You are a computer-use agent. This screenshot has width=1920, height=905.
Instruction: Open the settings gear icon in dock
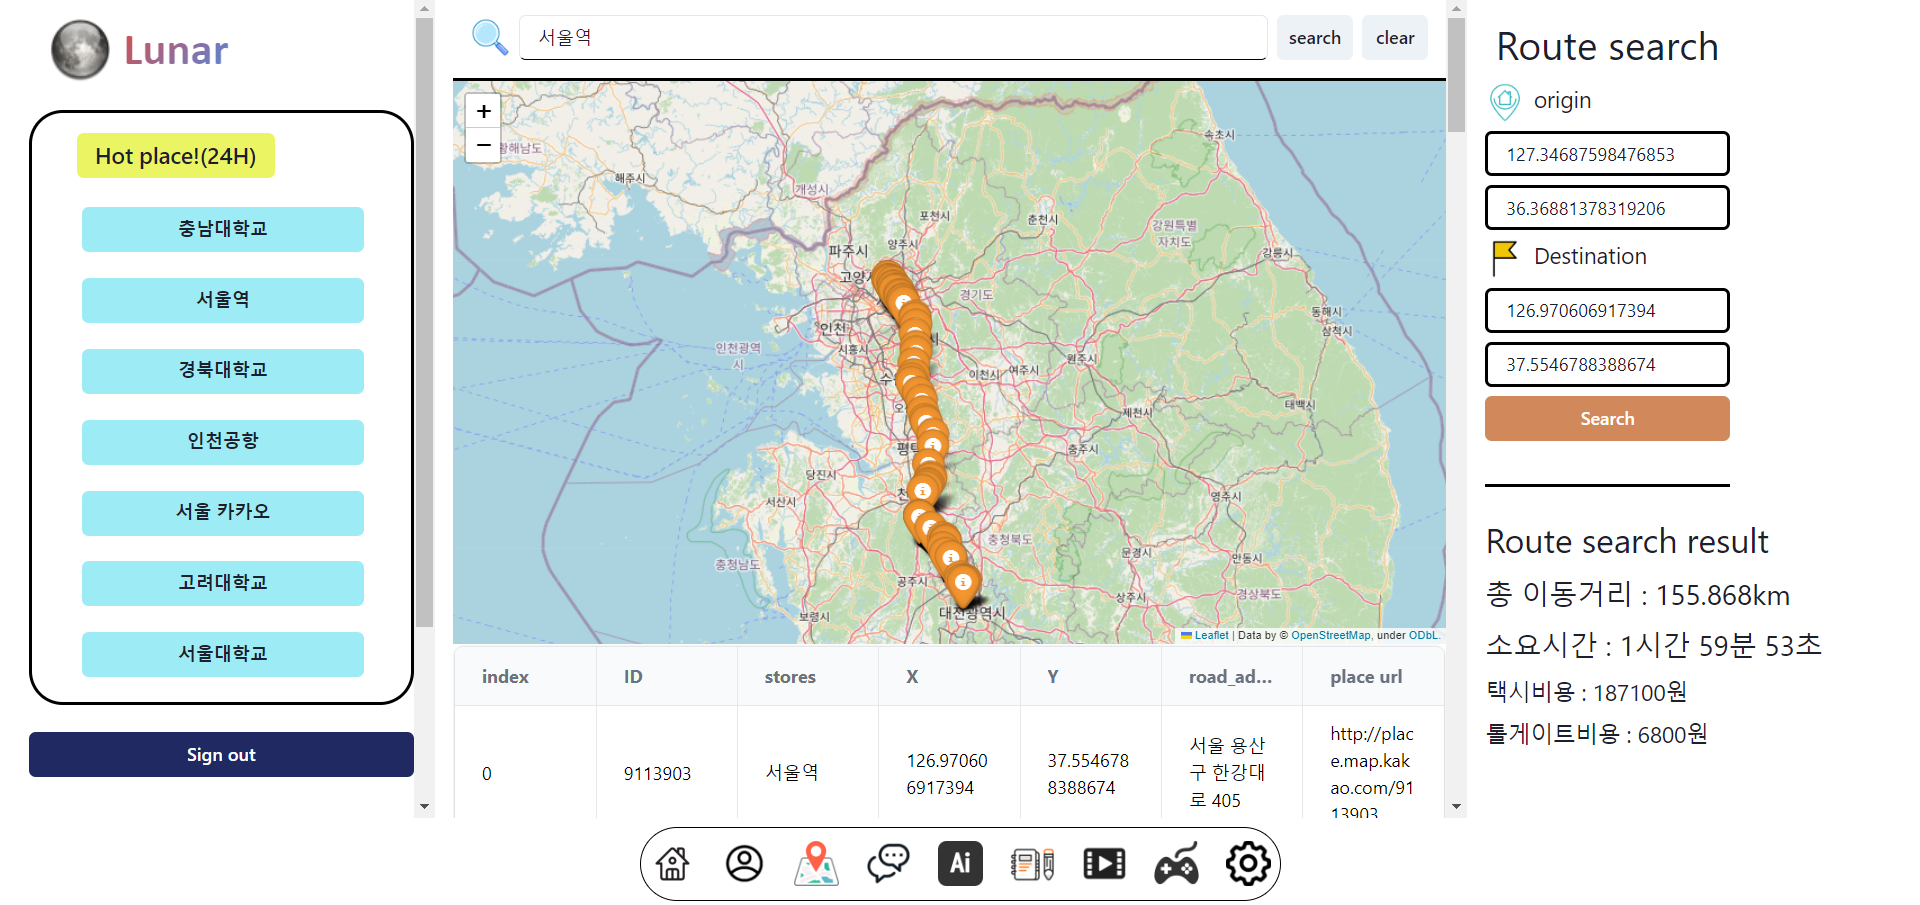[1248, 863]
